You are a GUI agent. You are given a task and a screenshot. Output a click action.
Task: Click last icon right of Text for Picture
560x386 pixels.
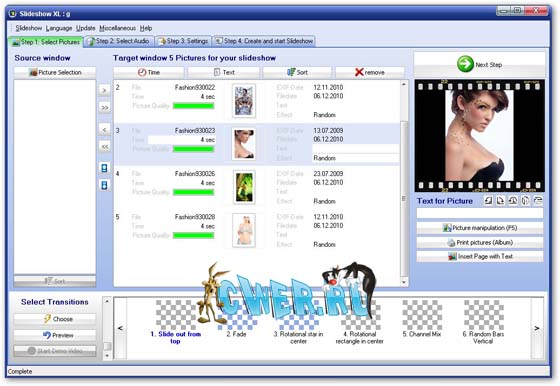coord(538,201)
